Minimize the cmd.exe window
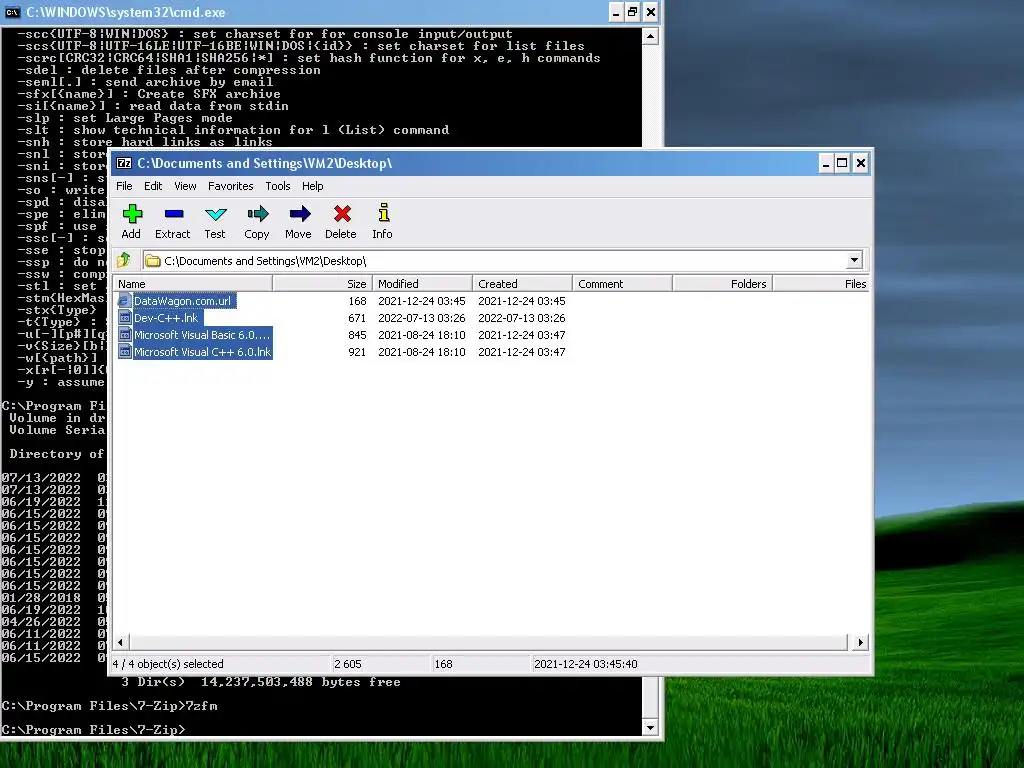1024x768 pixels. click(616, 12)
